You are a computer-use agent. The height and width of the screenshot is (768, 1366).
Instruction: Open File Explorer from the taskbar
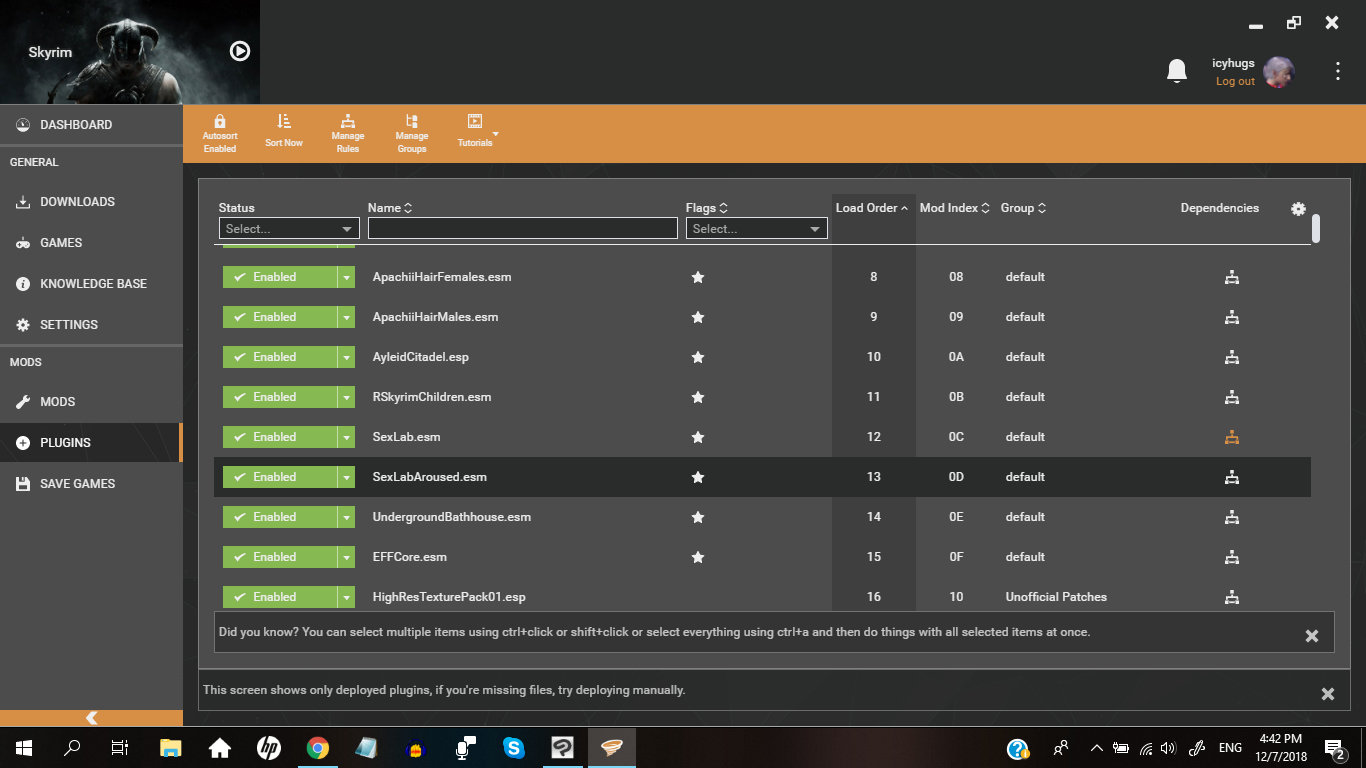point(171,748)
